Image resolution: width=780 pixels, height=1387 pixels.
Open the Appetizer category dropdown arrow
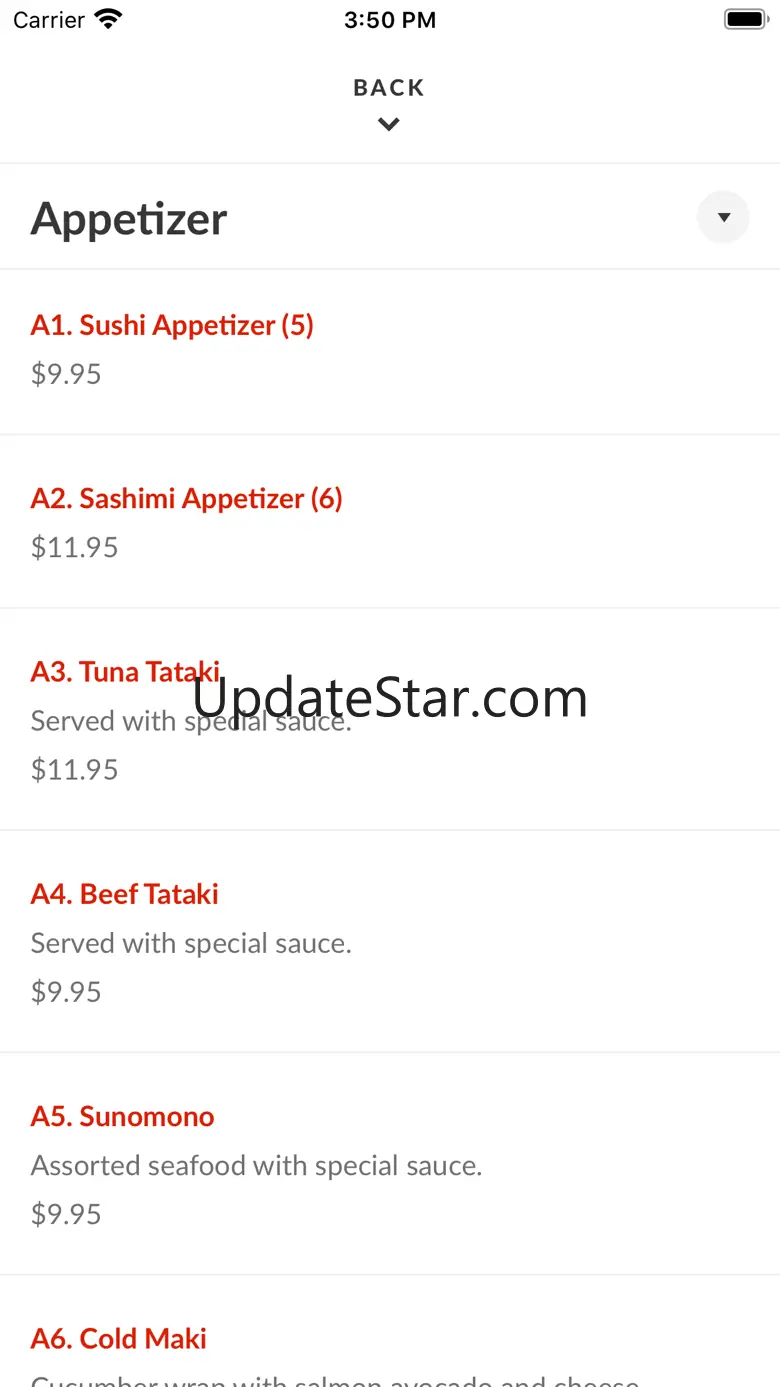pos(723,217)
